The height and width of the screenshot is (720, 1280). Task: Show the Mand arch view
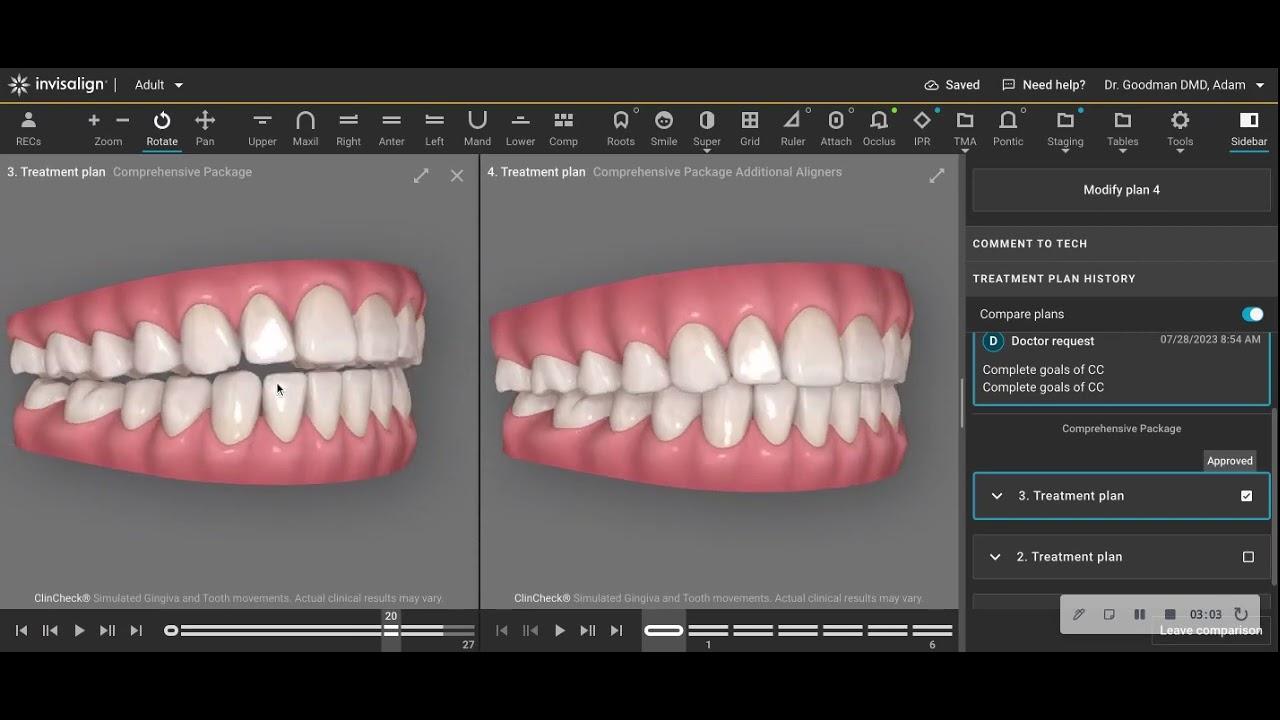pyautogui.click(x=477, y=128)
